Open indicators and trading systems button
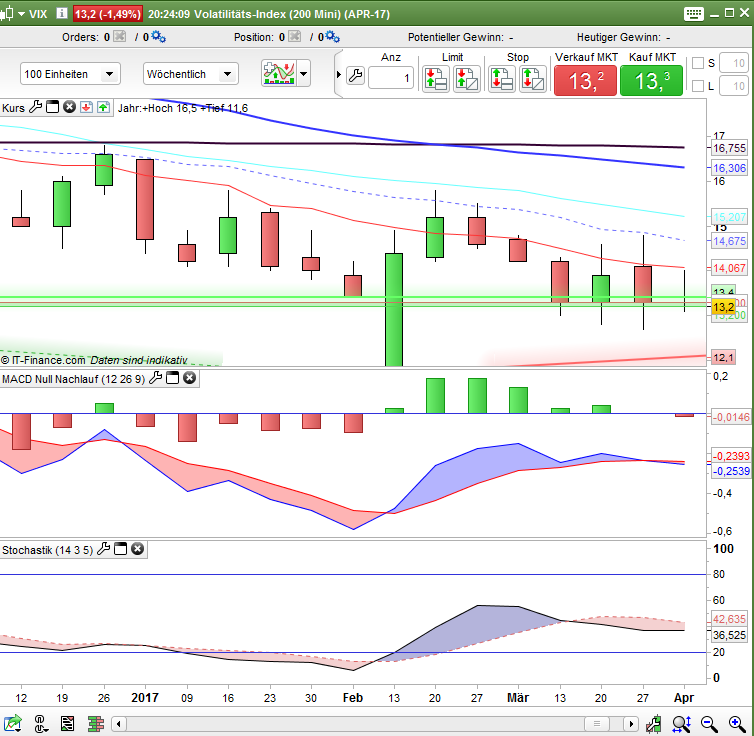Image resolution: width=754 pixels, height=736 pixels. click(279, 74)
